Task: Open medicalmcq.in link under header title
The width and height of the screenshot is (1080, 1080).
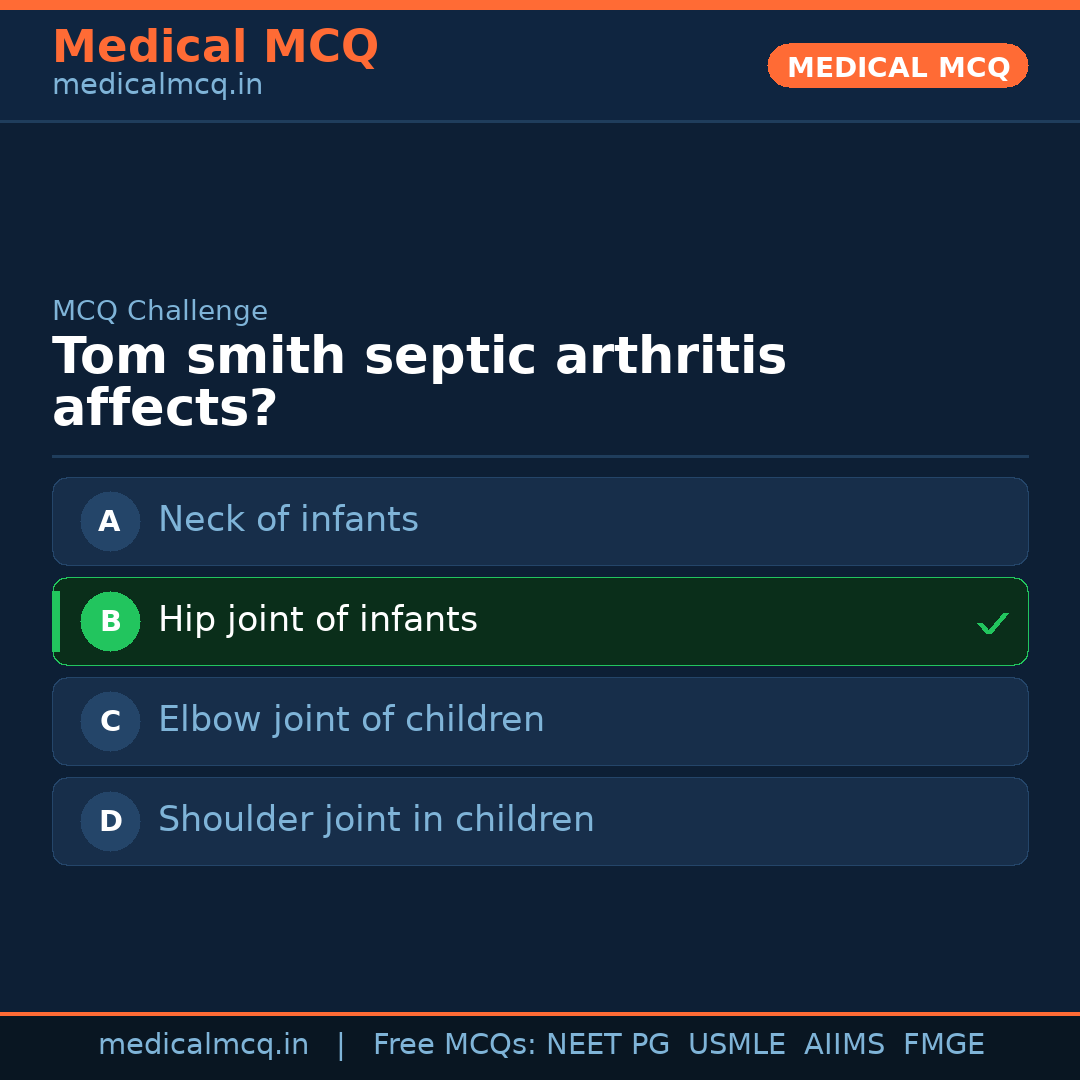Action: point(157,86)
